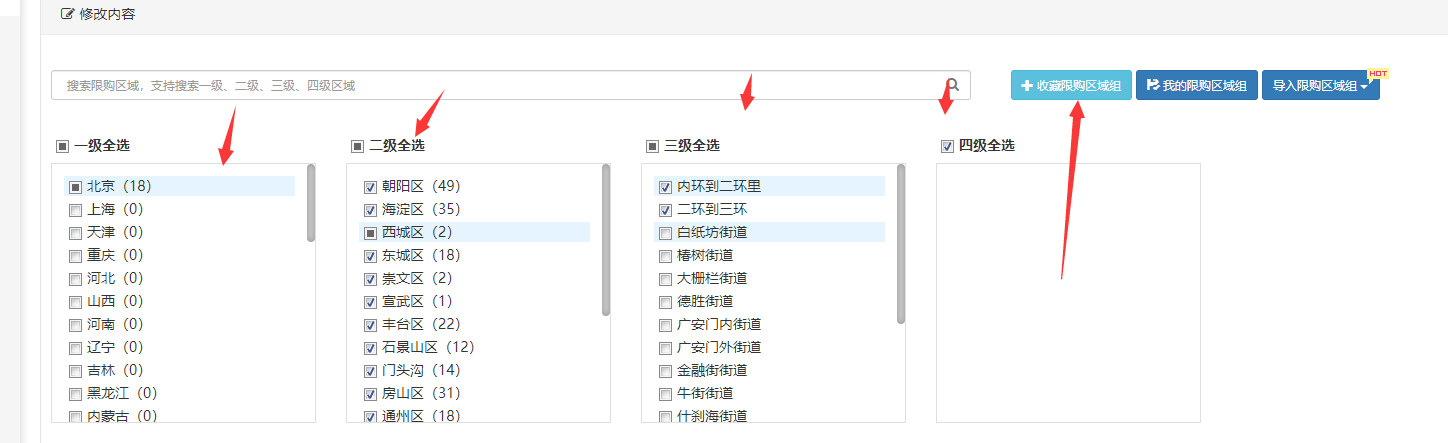
Task: Open the 导入限购区域组 dropdown
Action: (x=1320, y=86)
